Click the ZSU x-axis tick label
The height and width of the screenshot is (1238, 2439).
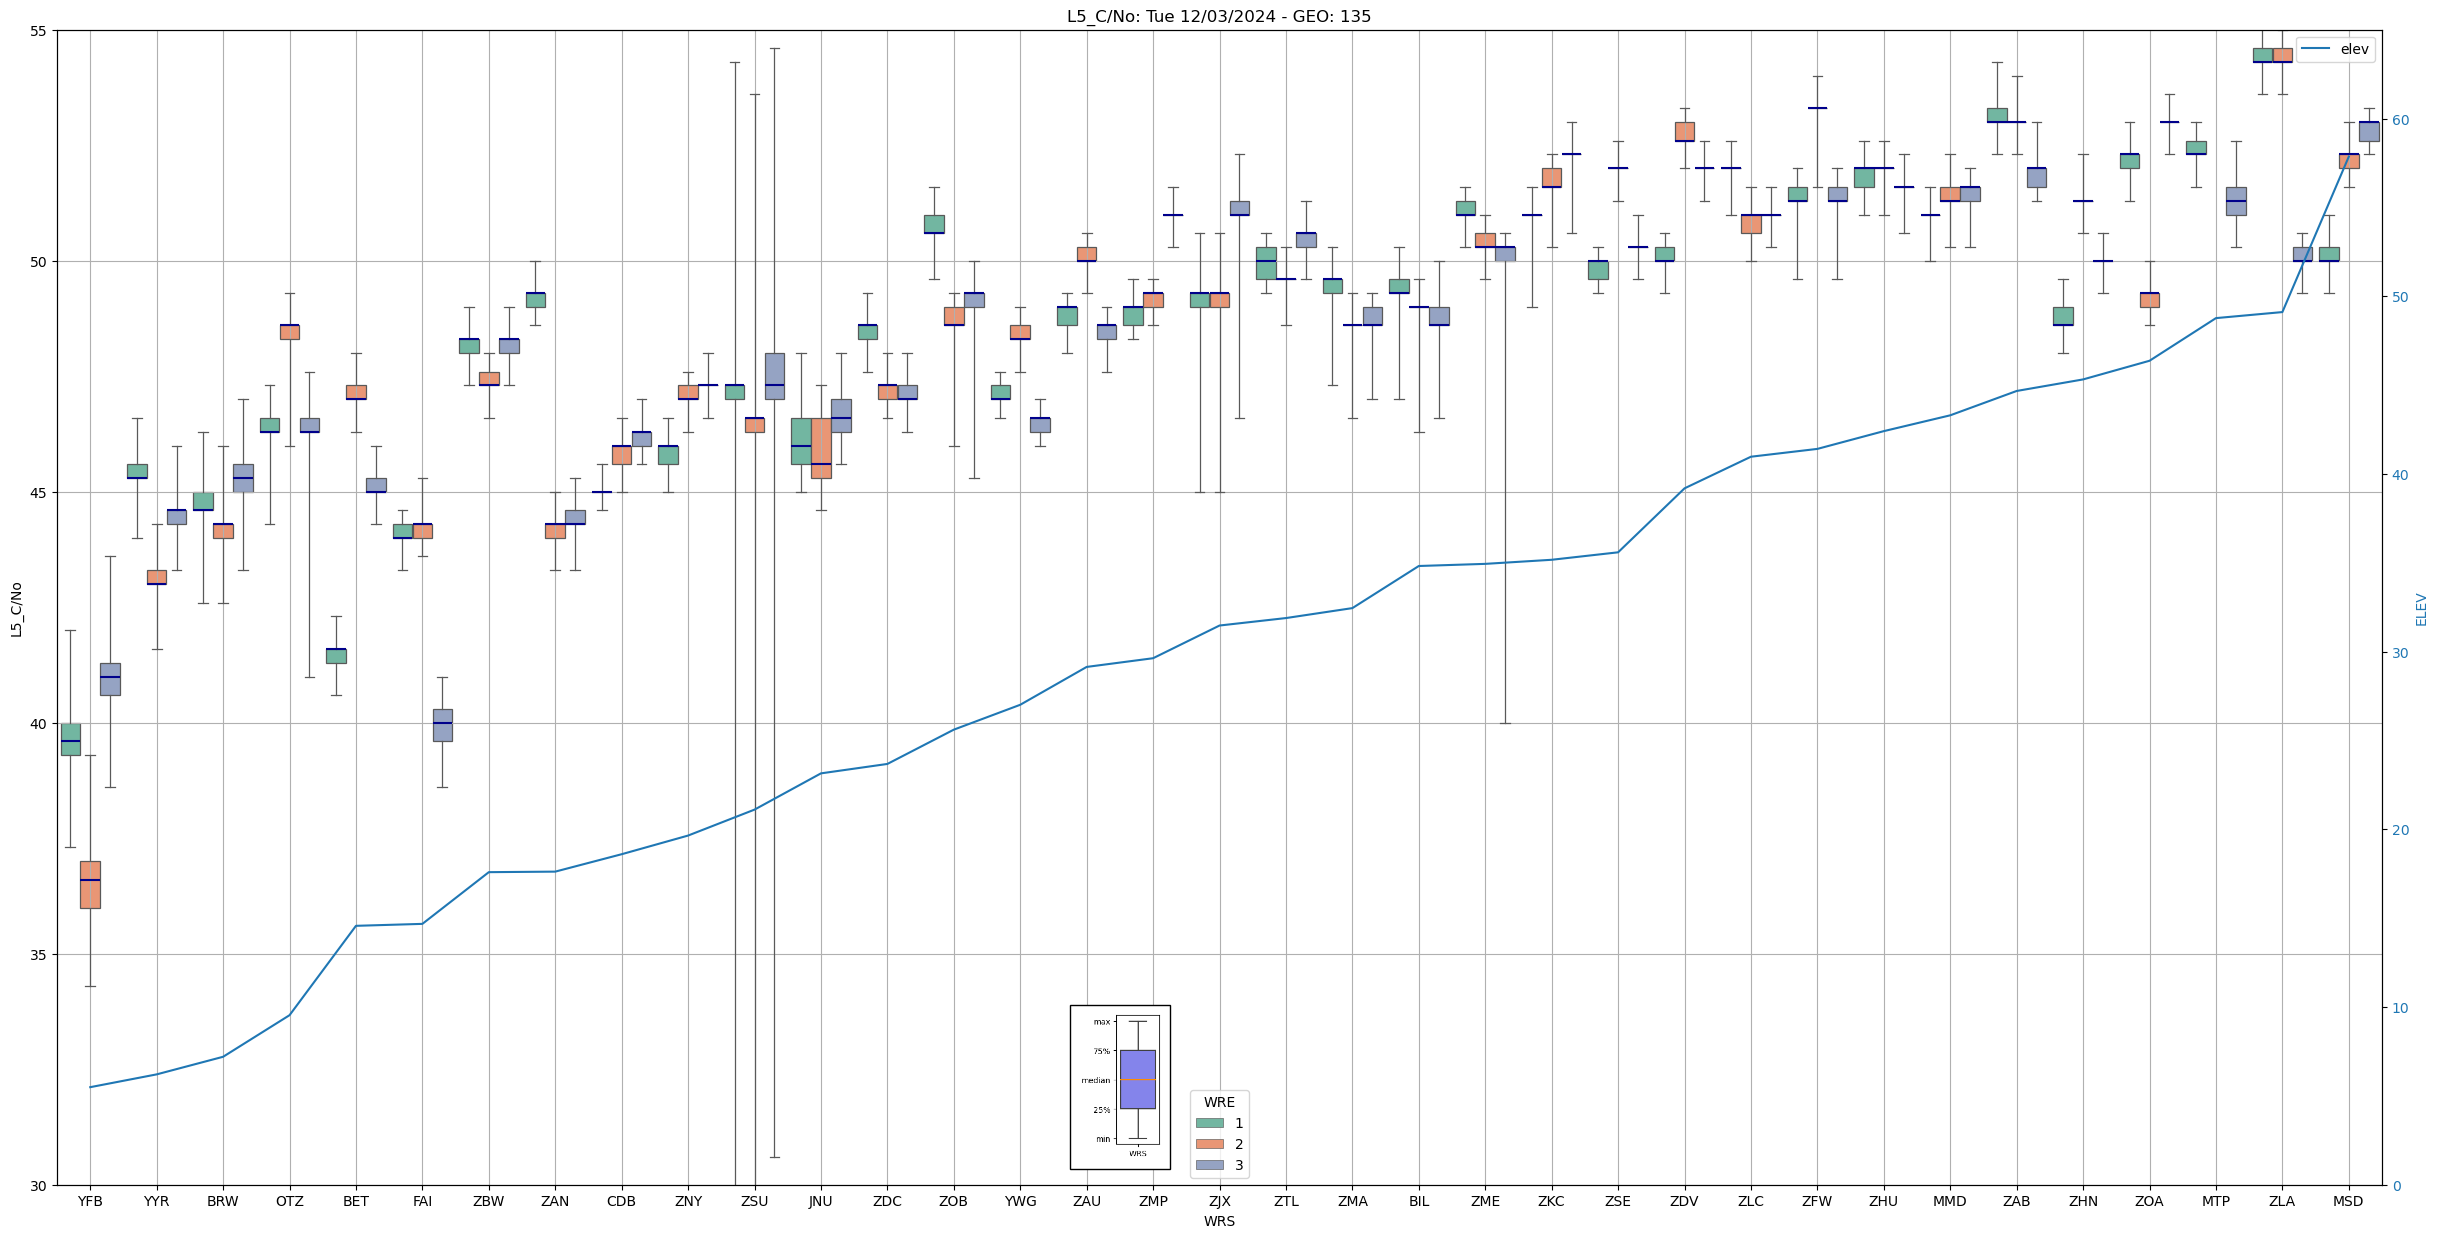tap(754, 1201)
